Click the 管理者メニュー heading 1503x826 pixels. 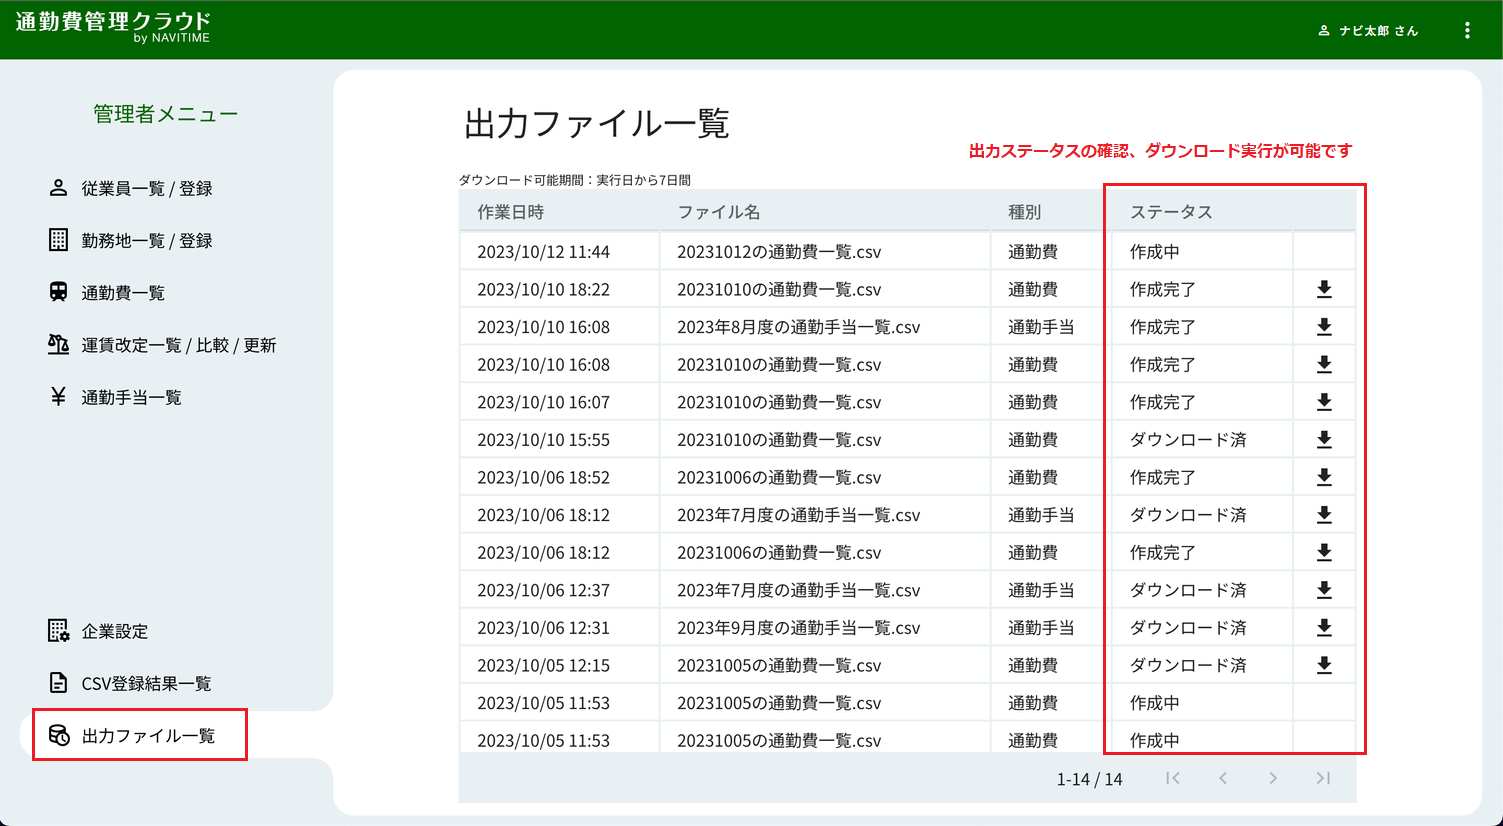coord(166,114)
